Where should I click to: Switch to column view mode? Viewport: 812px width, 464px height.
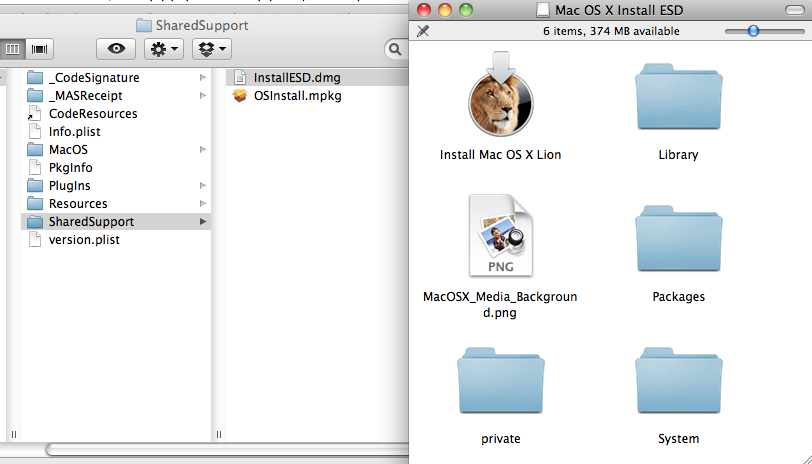coord(12,49)
